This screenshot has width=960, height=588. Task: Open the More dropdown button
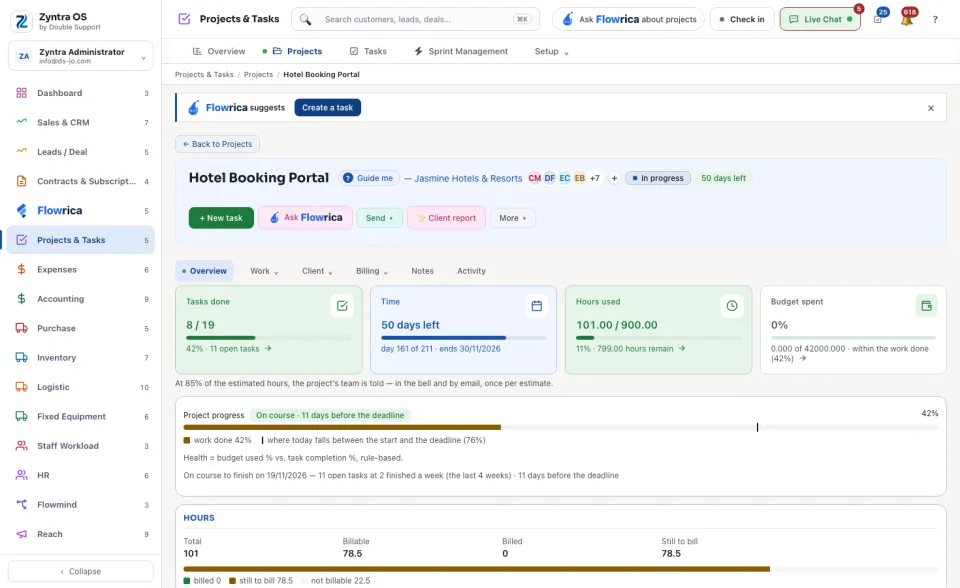pos(512,218)
